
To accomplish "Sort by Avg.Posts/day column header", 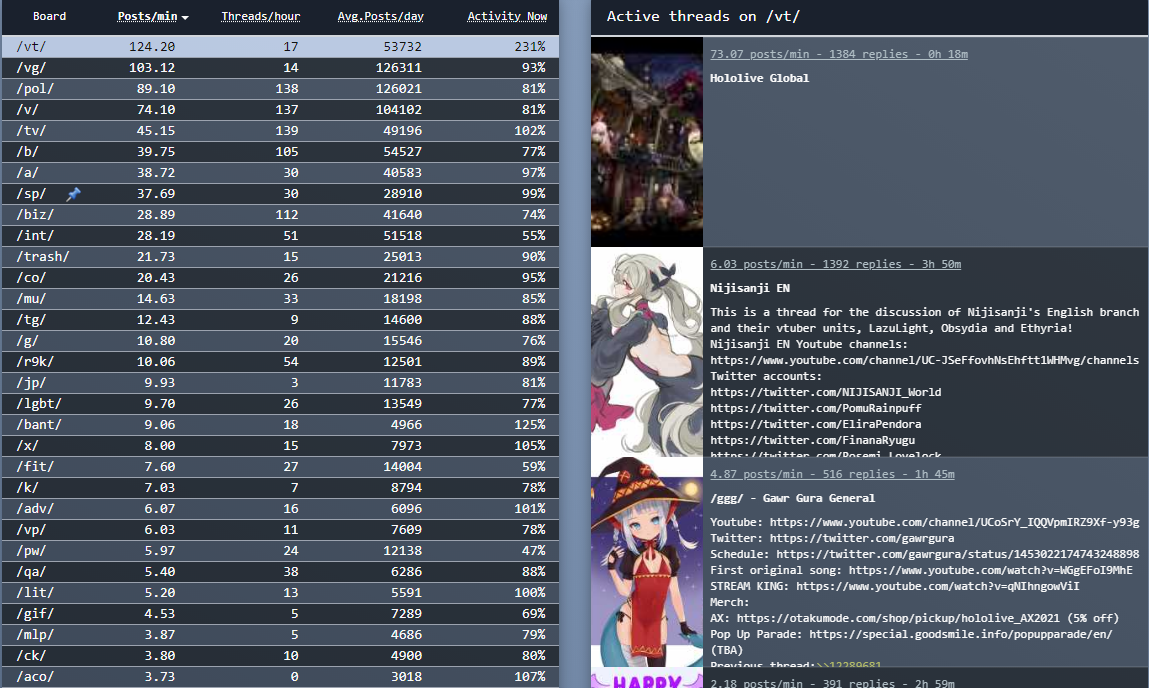I will [x=380, y=16].
